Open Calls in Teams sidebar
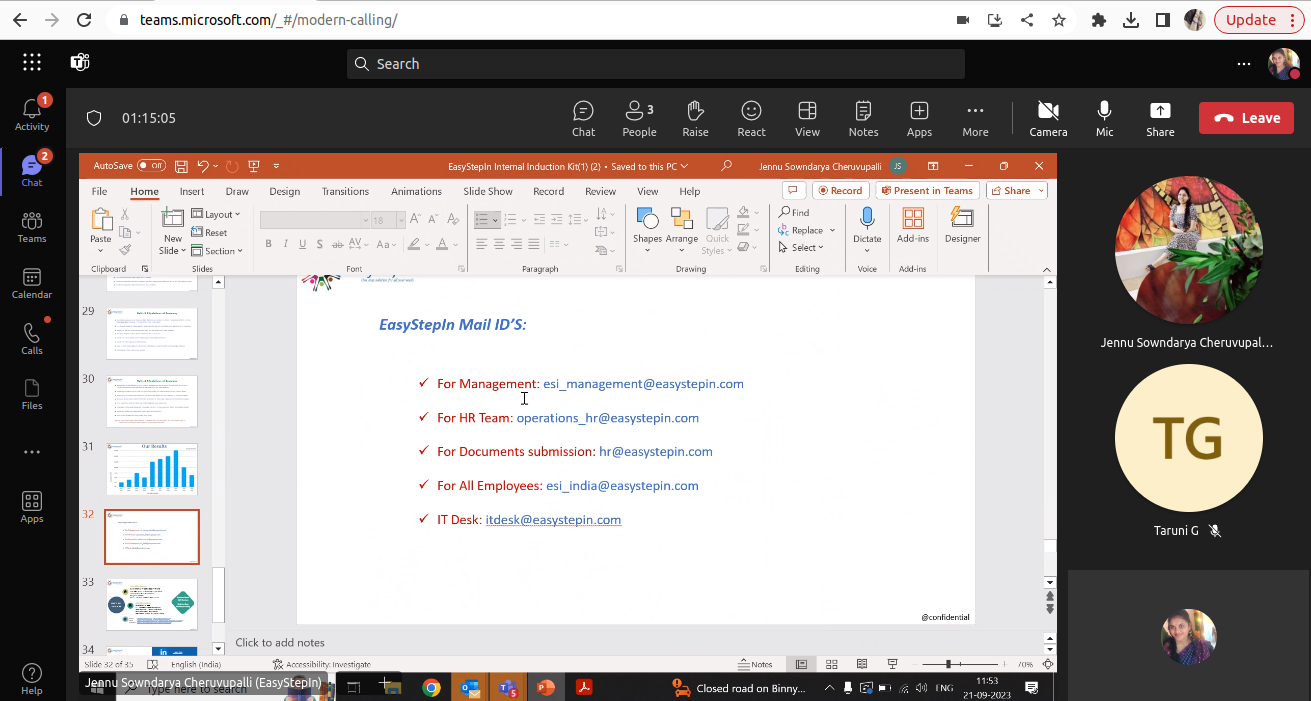 point(32,339)
